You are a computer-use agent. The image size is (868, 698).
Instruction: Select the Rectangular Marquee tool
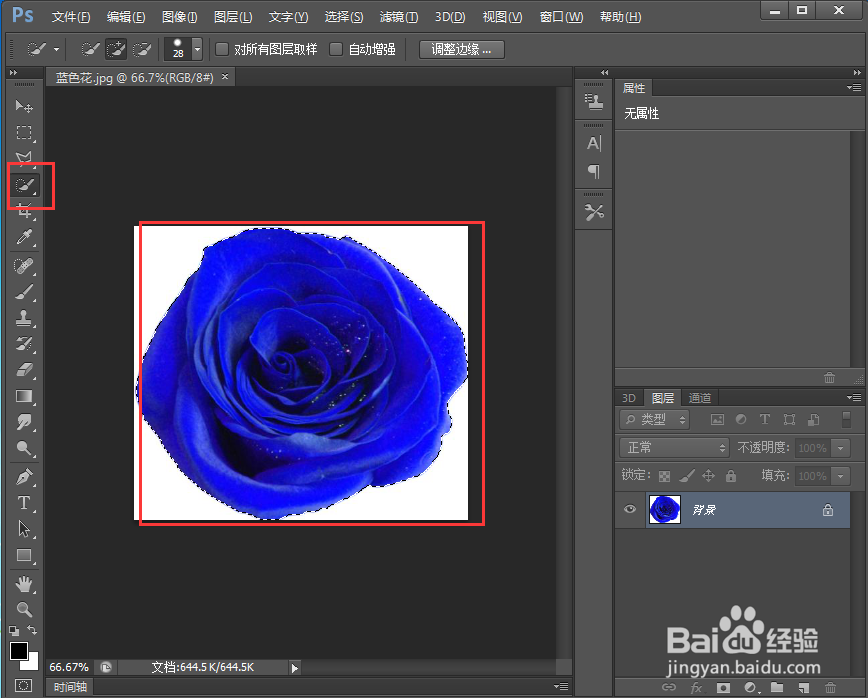click(24, 133)
